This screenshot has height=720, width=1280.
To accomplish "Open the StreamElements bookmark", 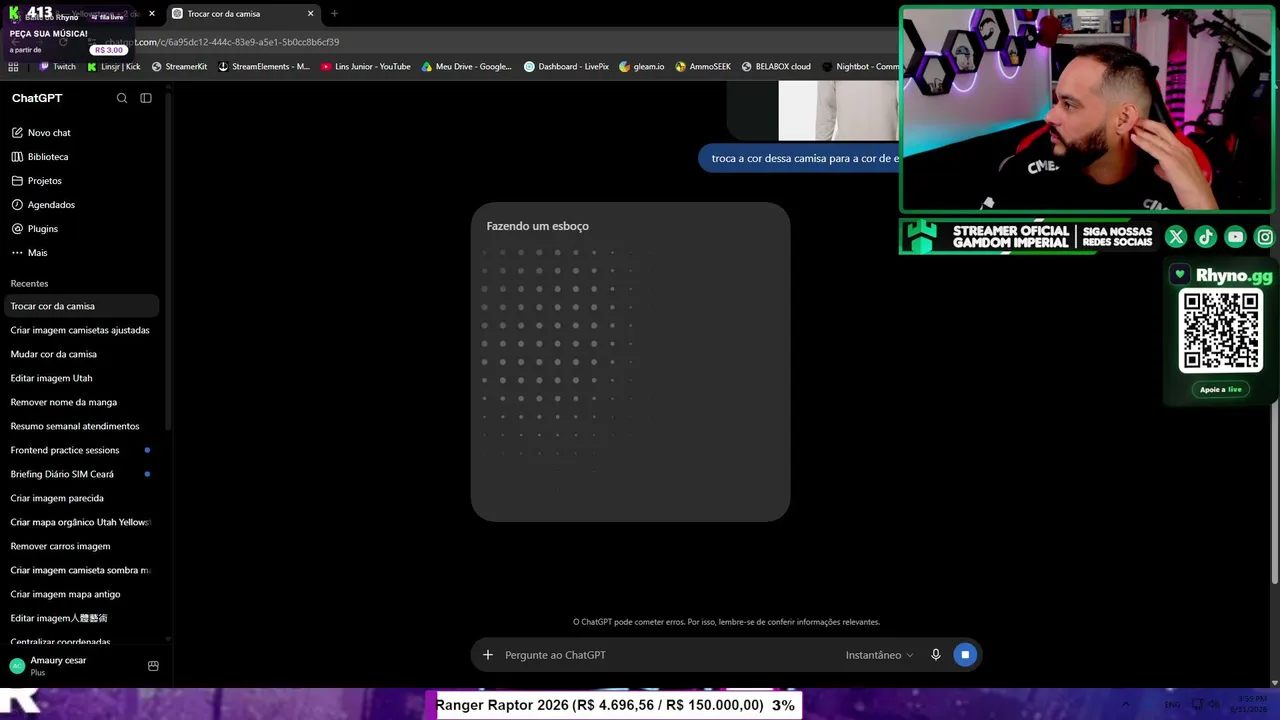I will [x=264, y=67].
